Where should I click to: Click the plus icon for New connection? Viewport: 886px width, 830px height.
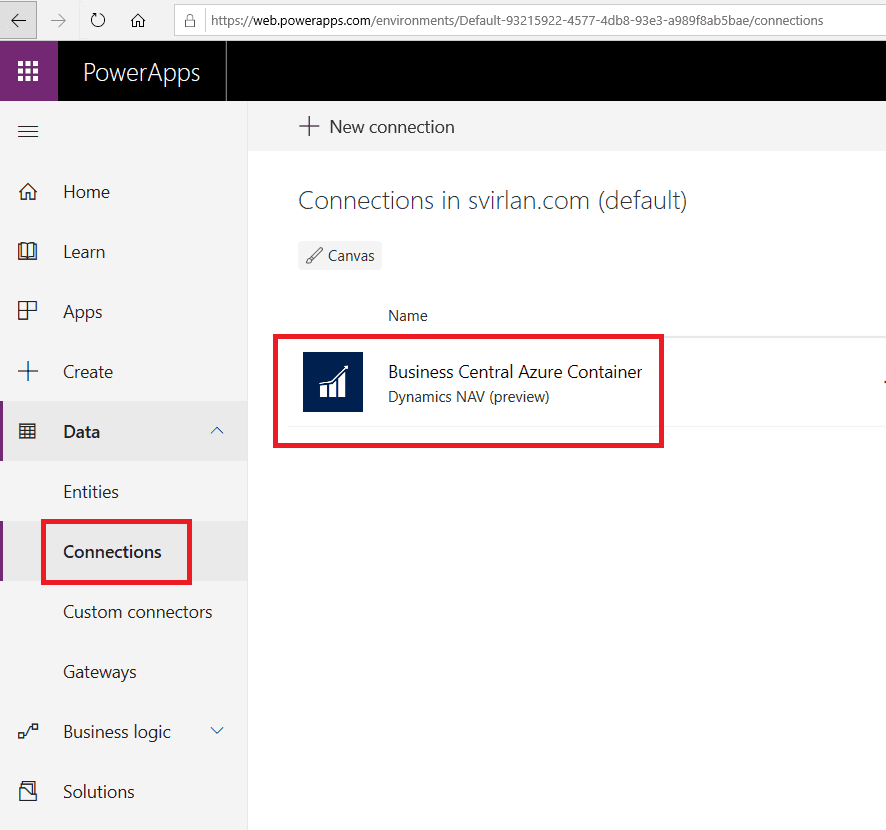click(x=309, y=126)
